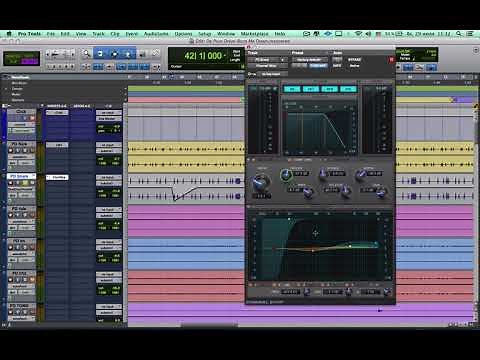
Task: Open the Wi-Fi status menu
Action: pos(358,34)
